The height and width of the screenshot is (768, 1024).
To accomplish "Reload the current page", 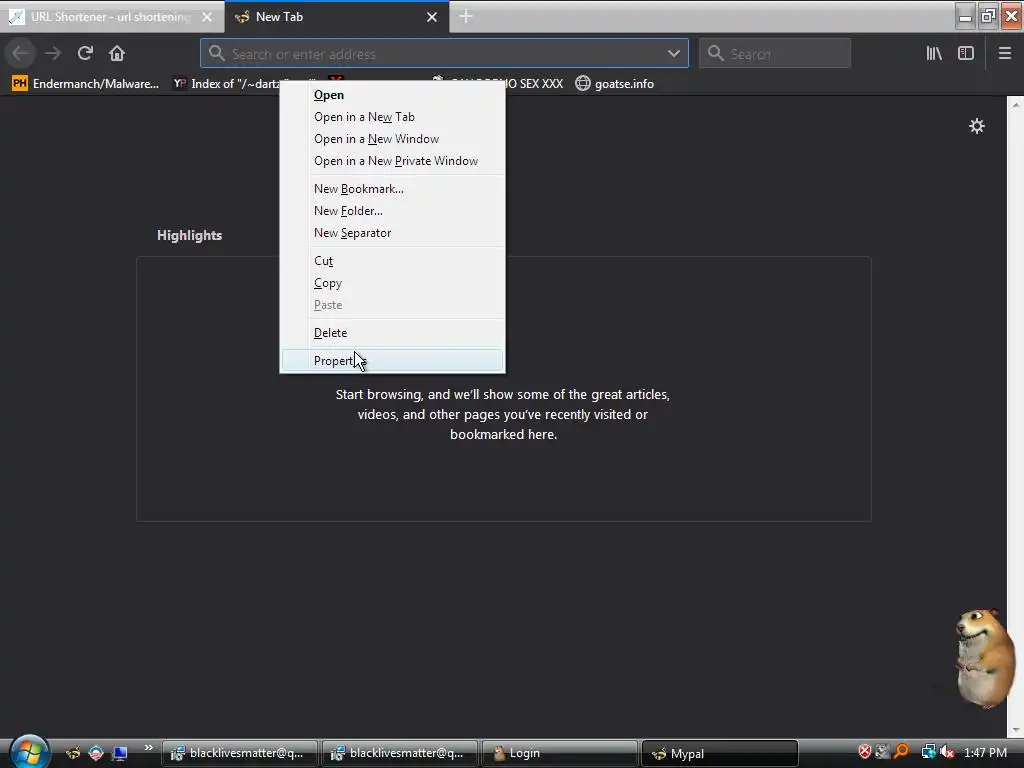I will point(85,53).
